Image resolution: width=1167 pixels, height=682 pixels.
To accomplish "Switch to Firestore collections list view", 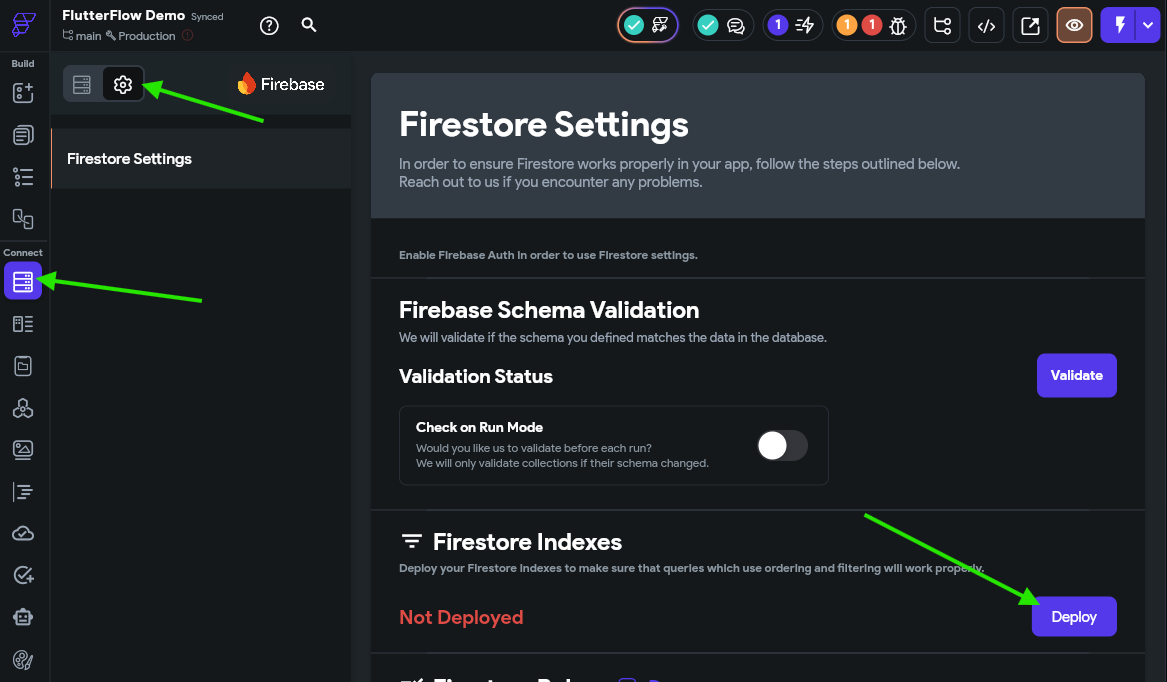I will [x=82, y=85].
